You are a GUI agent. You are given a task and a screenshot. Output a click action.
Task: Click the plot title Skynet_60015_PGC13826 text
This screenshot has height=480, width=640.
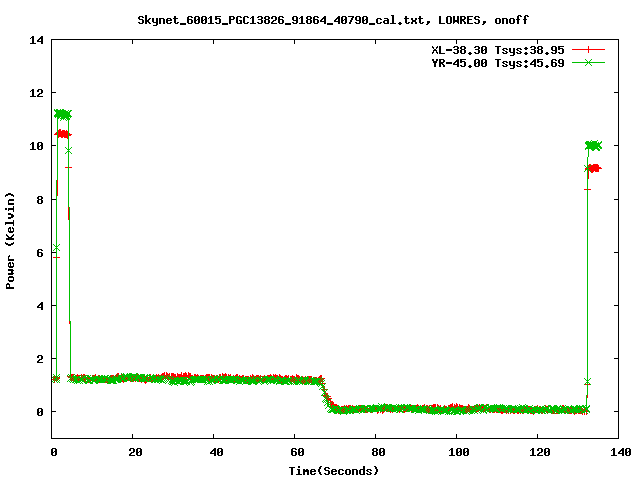tap(333, 20)
